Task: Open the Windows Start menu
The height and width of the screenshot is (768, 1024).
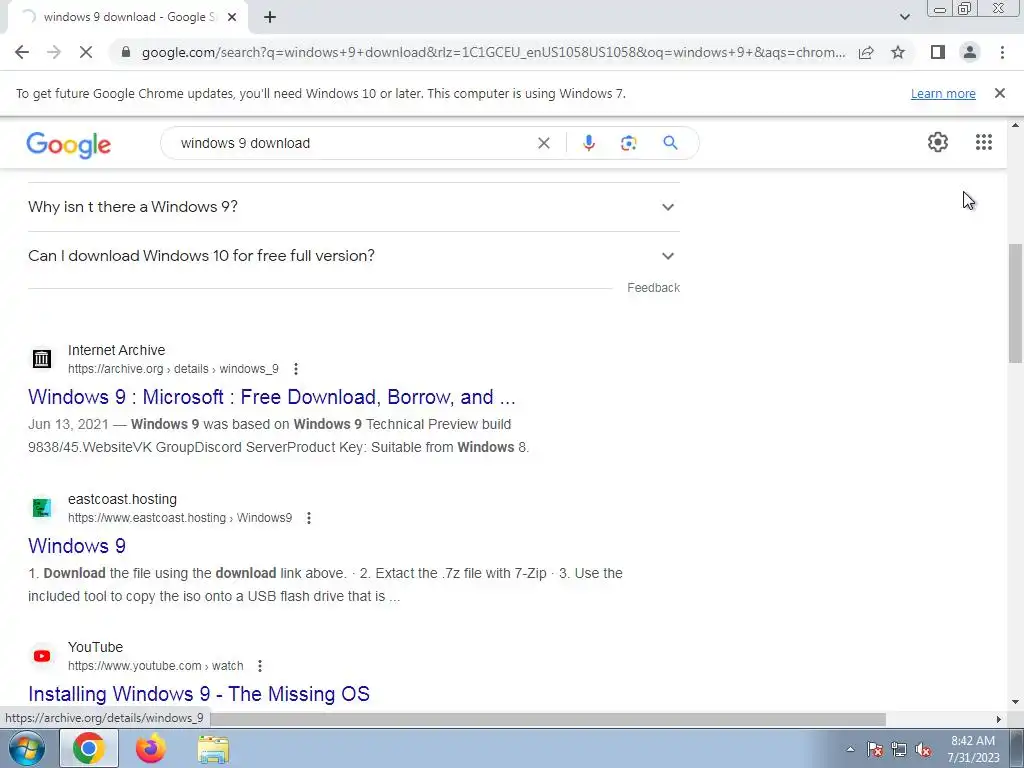Action: click(x=26, y=748)
